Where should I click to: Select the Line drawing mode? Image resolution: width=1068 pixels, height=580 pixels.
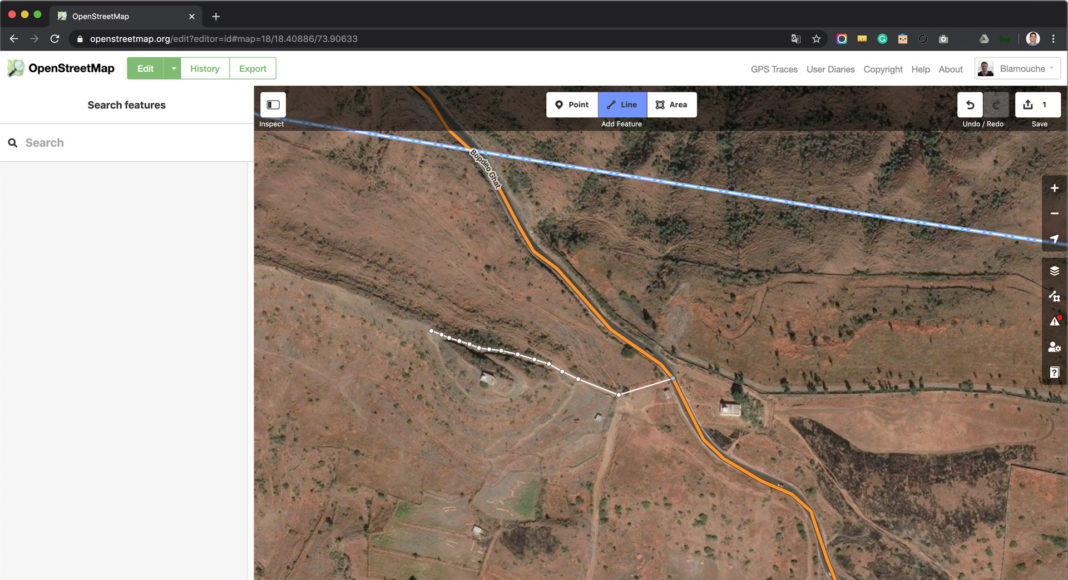coord(622,105)
